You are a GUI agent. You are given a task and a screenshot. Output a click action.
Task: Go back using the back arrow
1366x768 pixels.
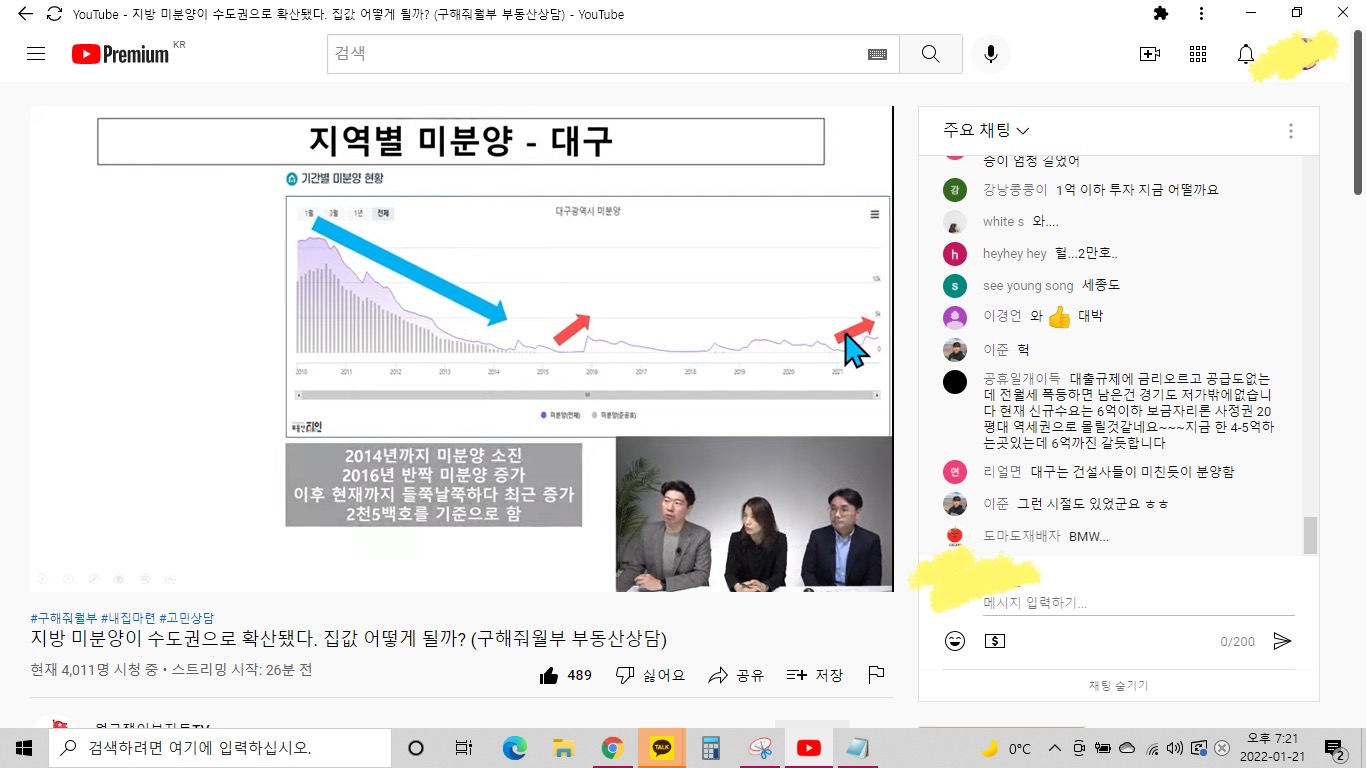[25, 14]
